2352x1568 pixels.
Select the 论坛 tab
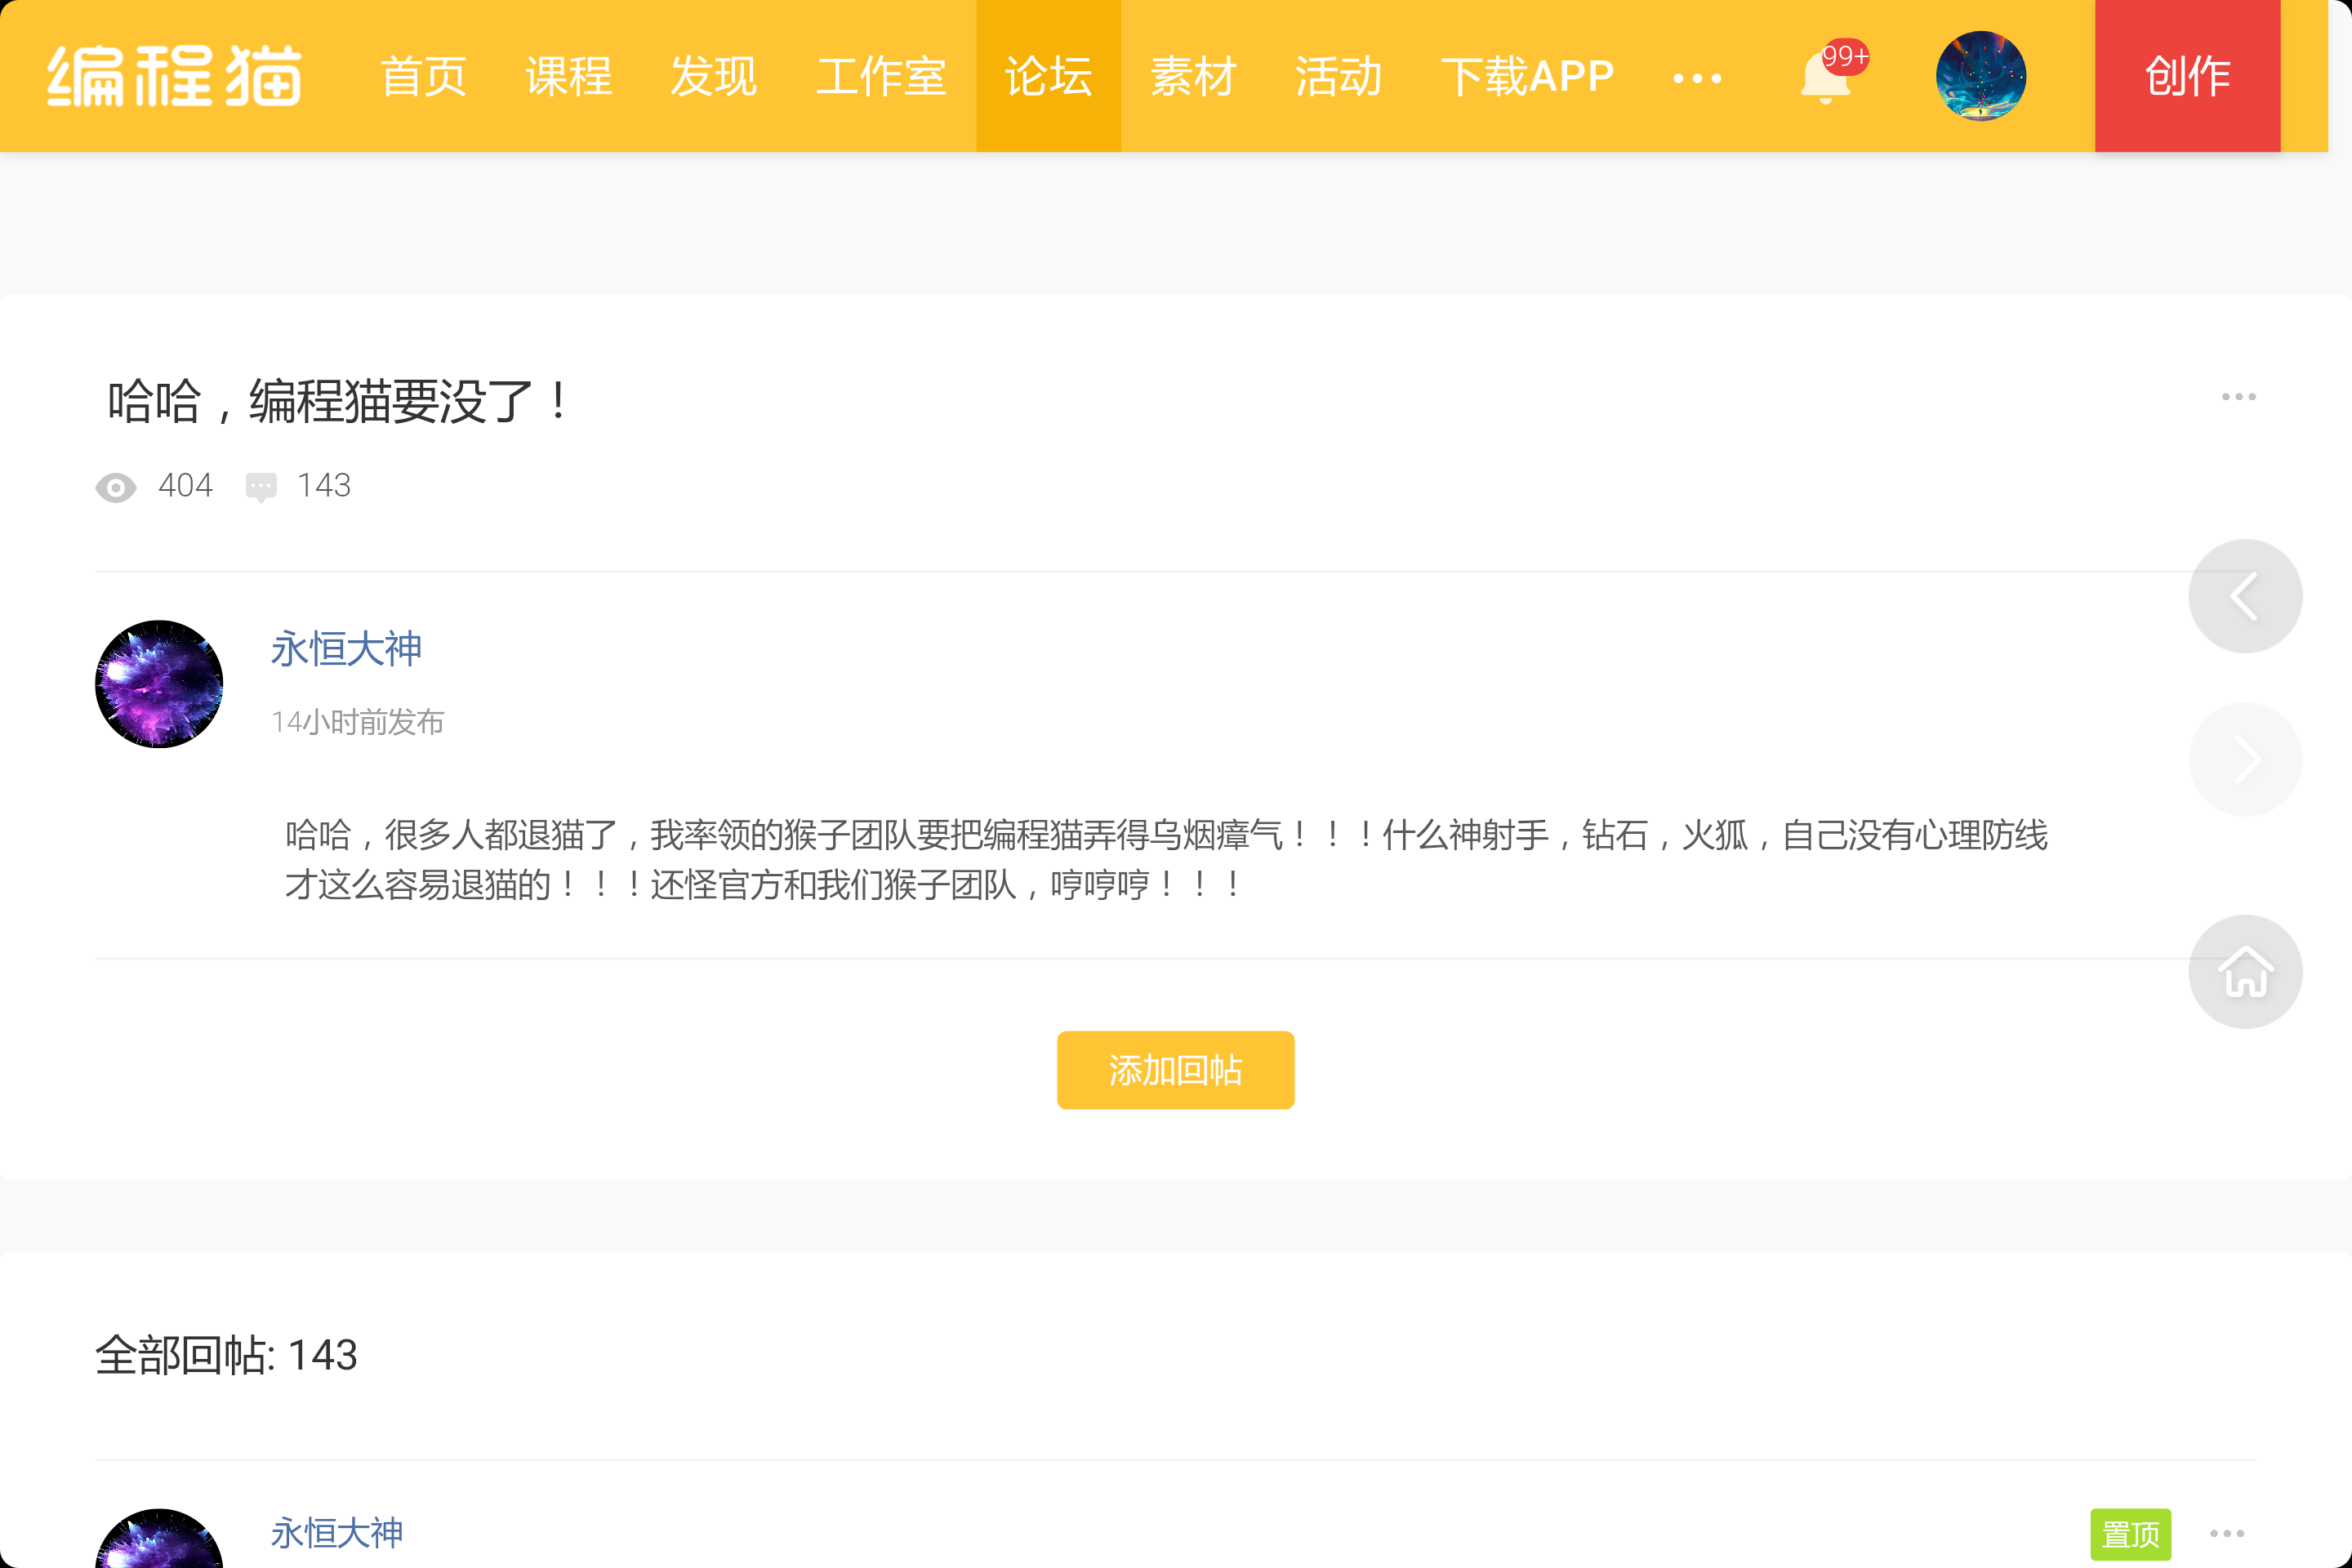pyautogui.click(x=1048, y=76)
